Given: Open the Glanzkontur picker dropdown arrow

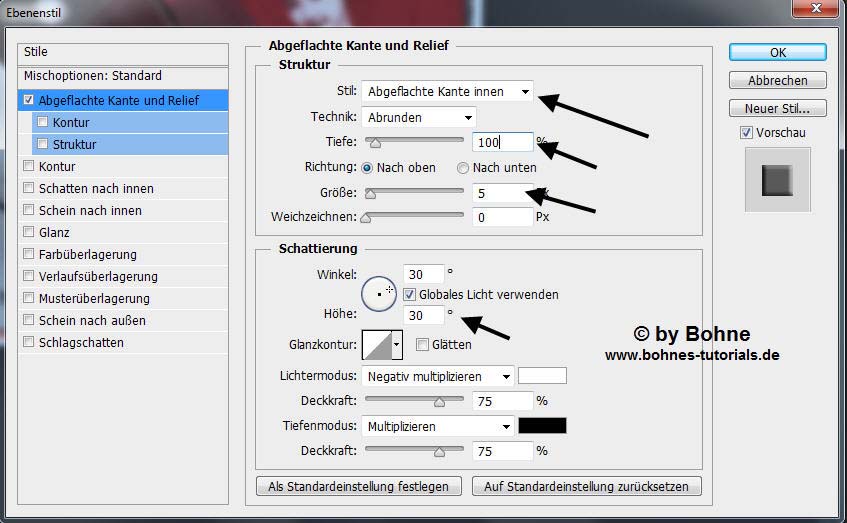Looking at the screenshot, I should point(397,345).
